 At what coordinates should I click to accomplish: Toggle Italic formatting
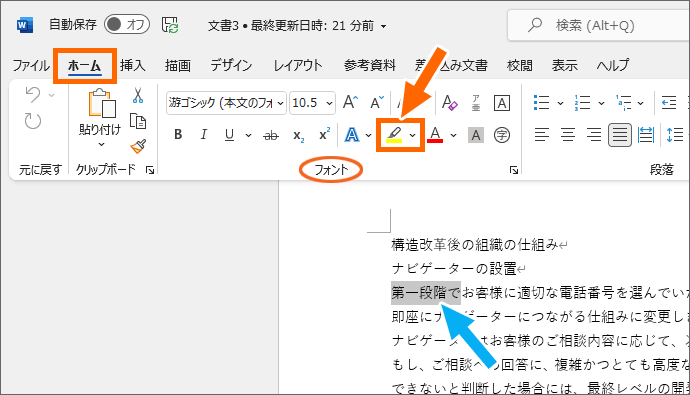pos(203,135)
